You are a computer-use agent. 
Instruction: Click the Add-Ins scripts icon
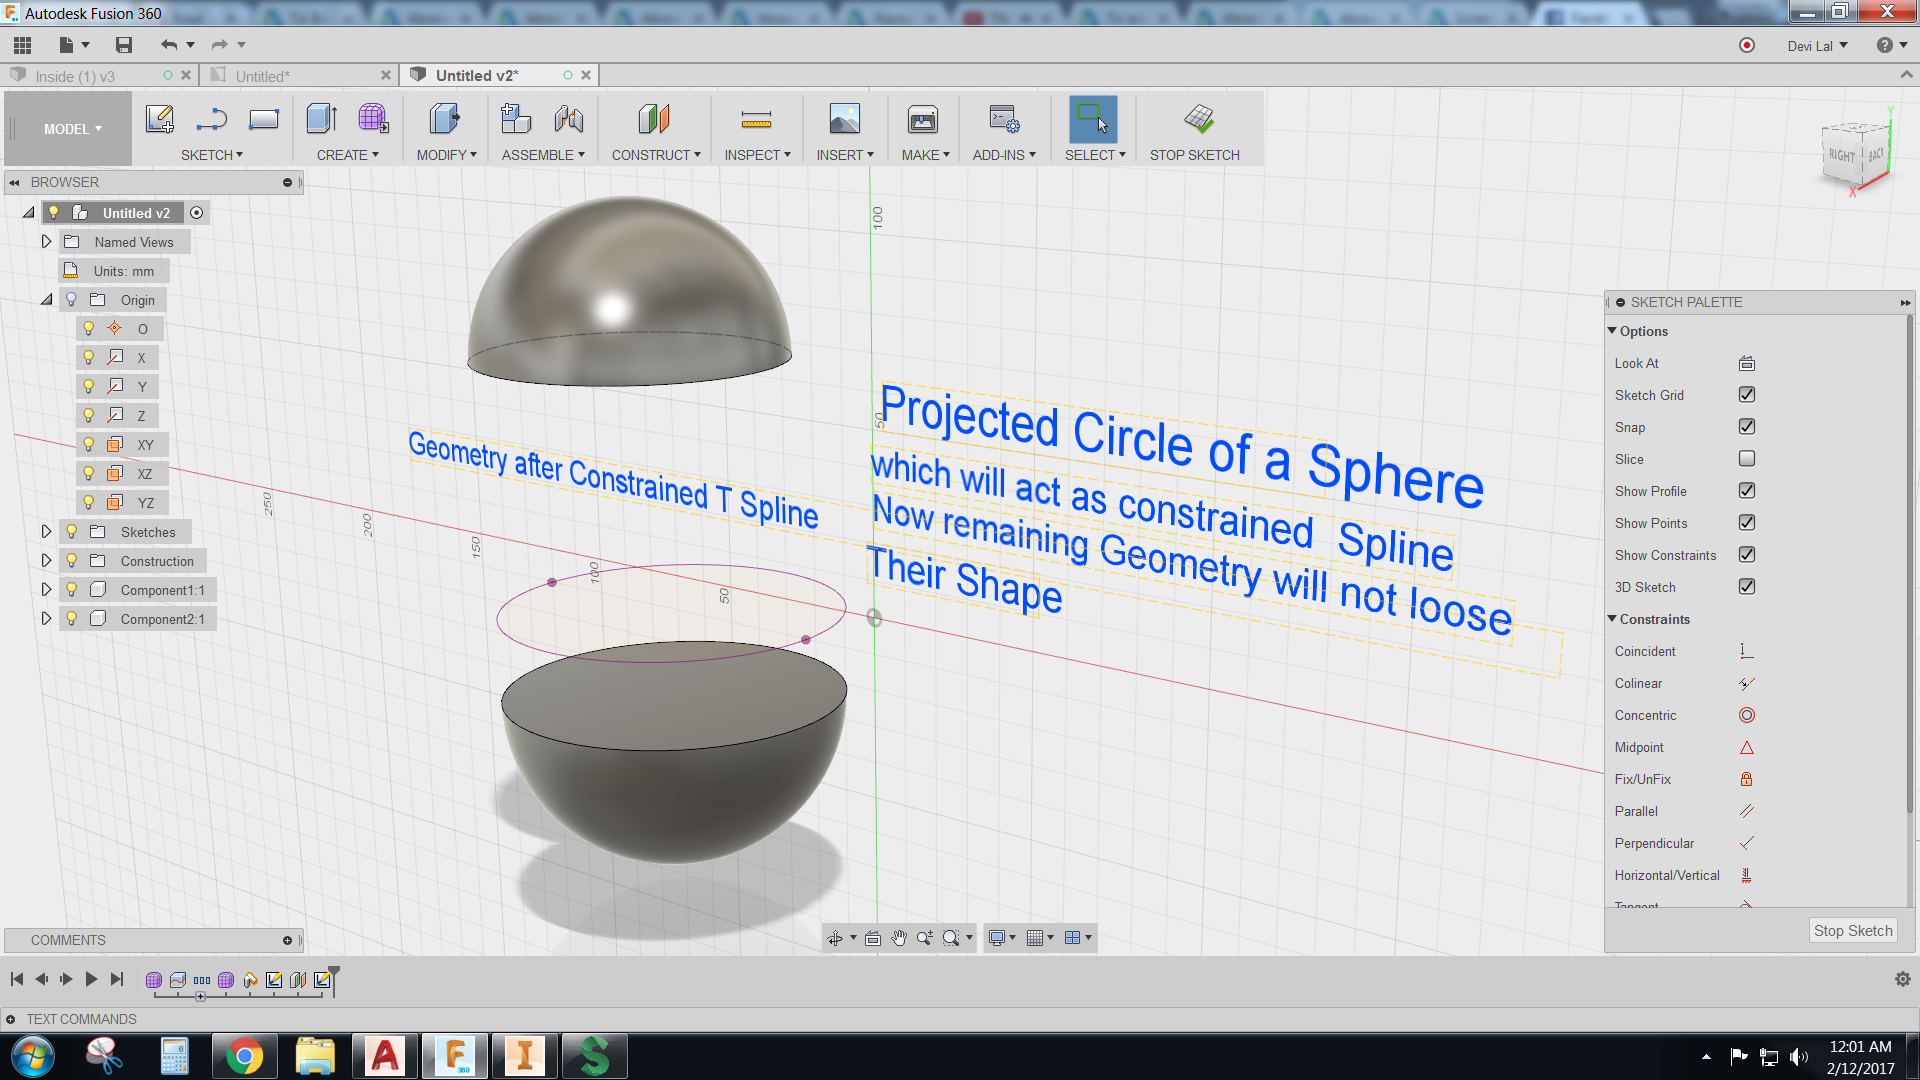1004,119
